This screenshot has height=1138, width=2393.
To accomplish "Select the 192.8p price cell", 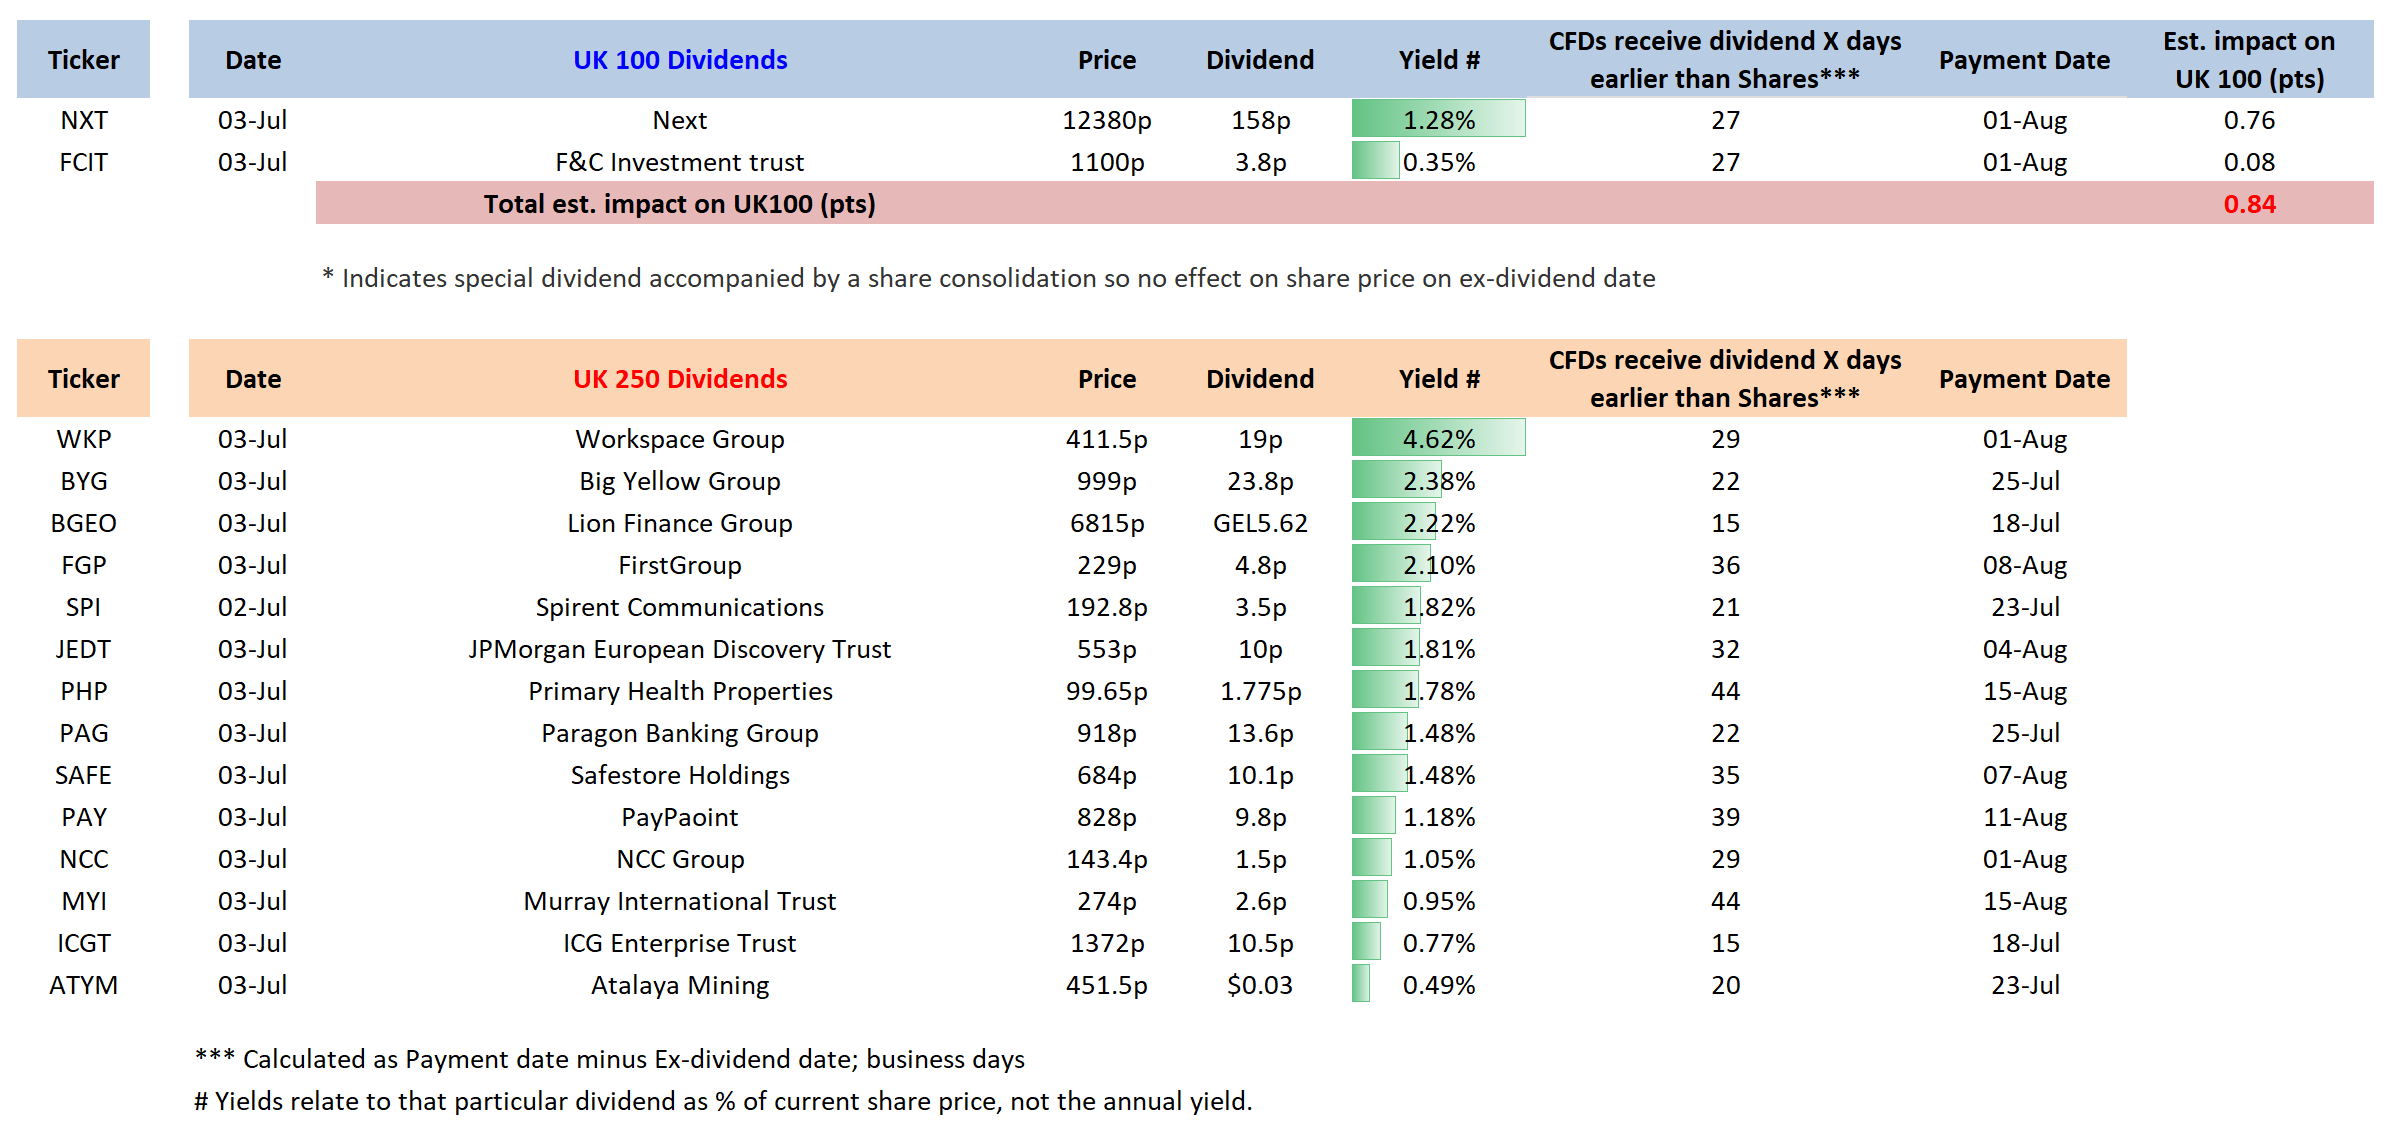I will (x=1107, y=607).
